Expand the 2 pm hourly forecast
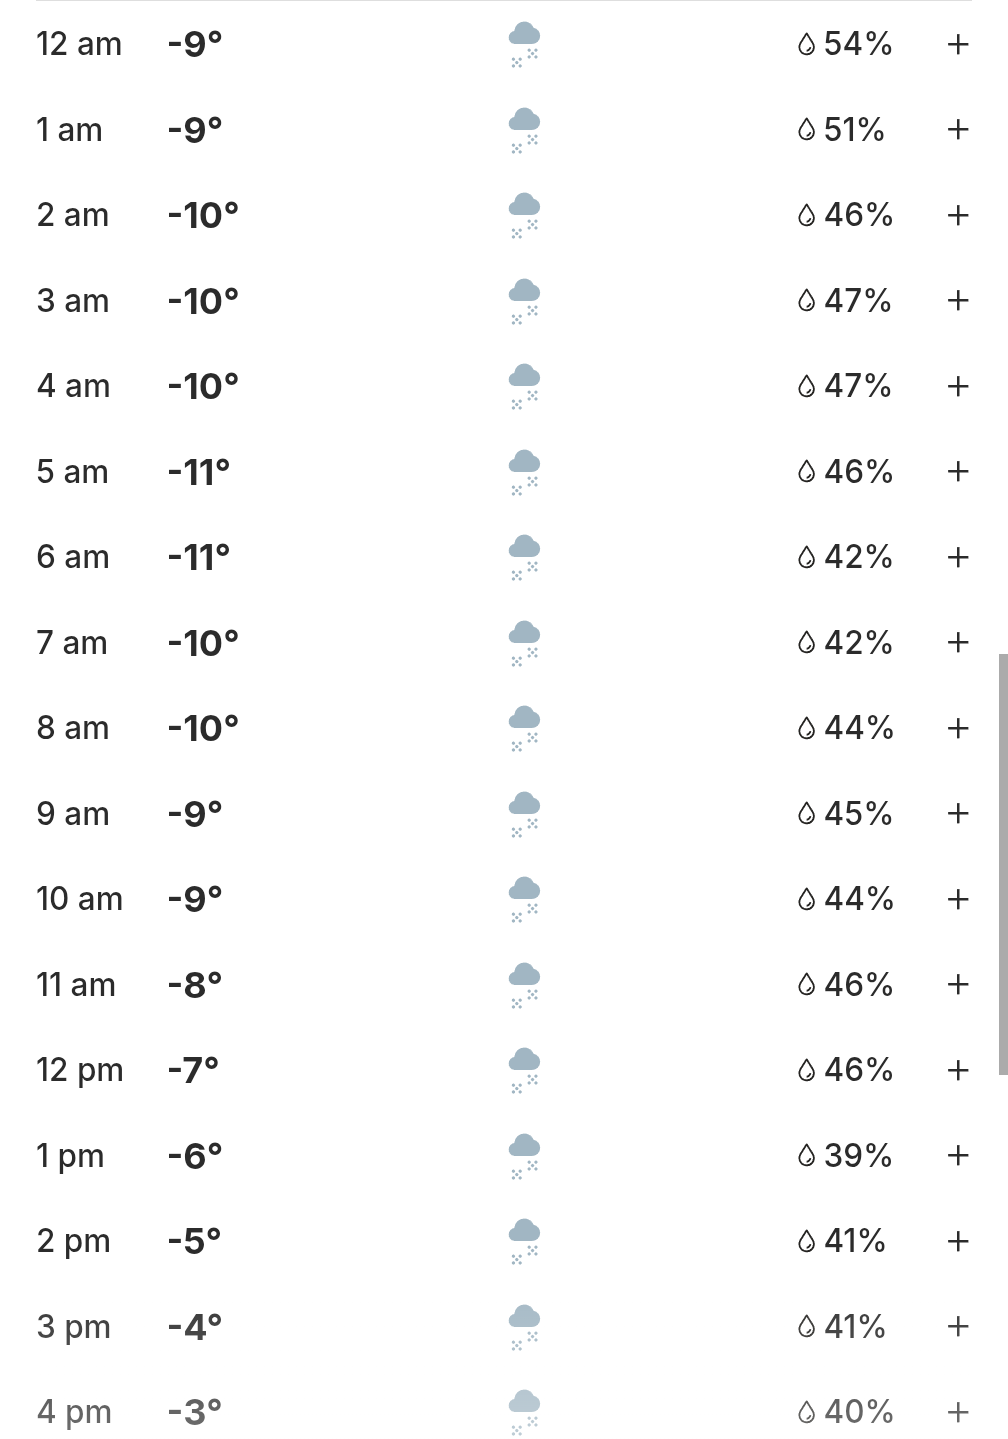The image size is (1008, 1439). [958, 1241]
